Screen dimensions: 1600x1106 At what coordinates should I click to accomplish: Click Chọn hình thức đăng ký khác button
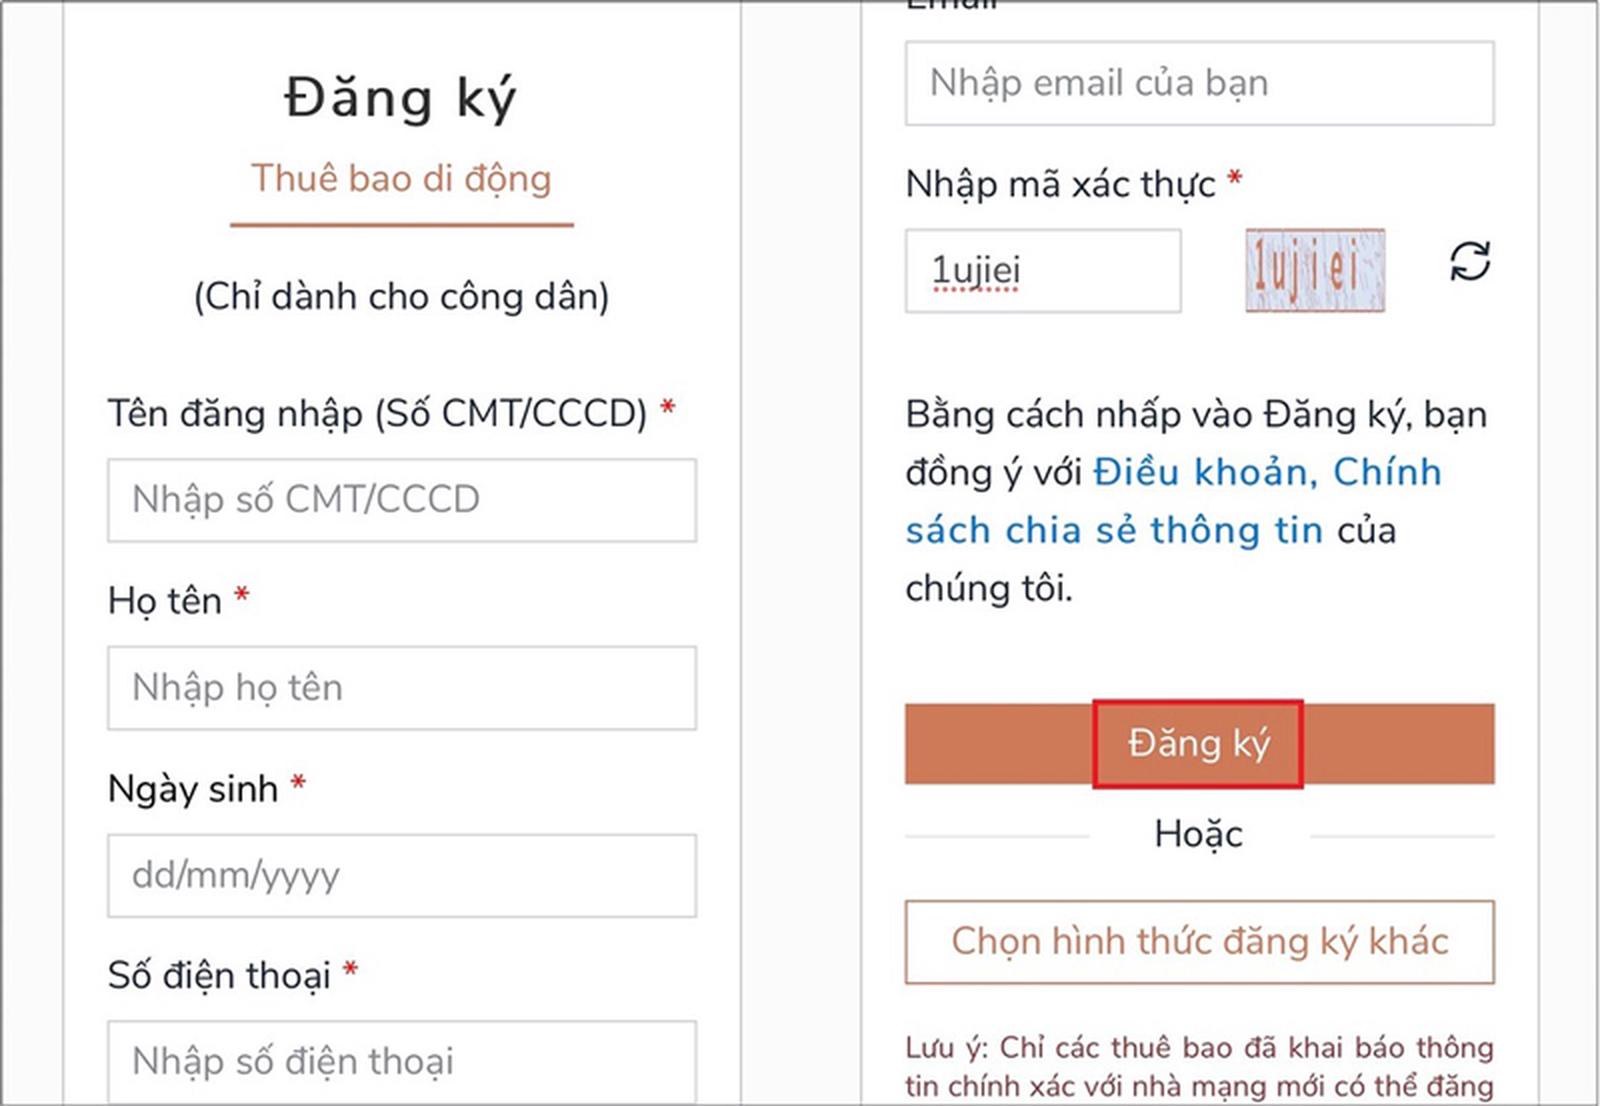1199,942
